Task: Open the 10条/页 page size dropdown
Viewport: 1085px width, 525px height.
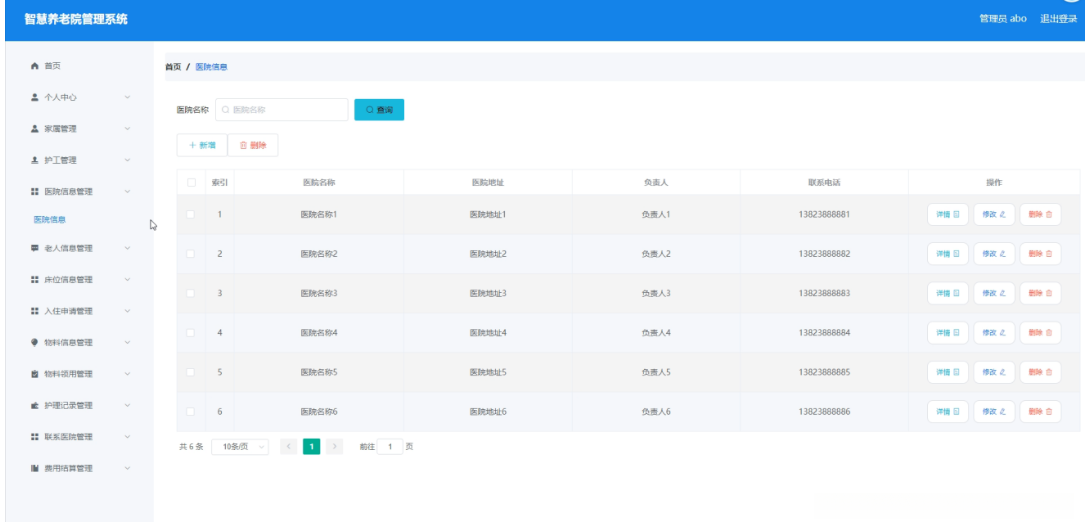Action: point(240,447)
